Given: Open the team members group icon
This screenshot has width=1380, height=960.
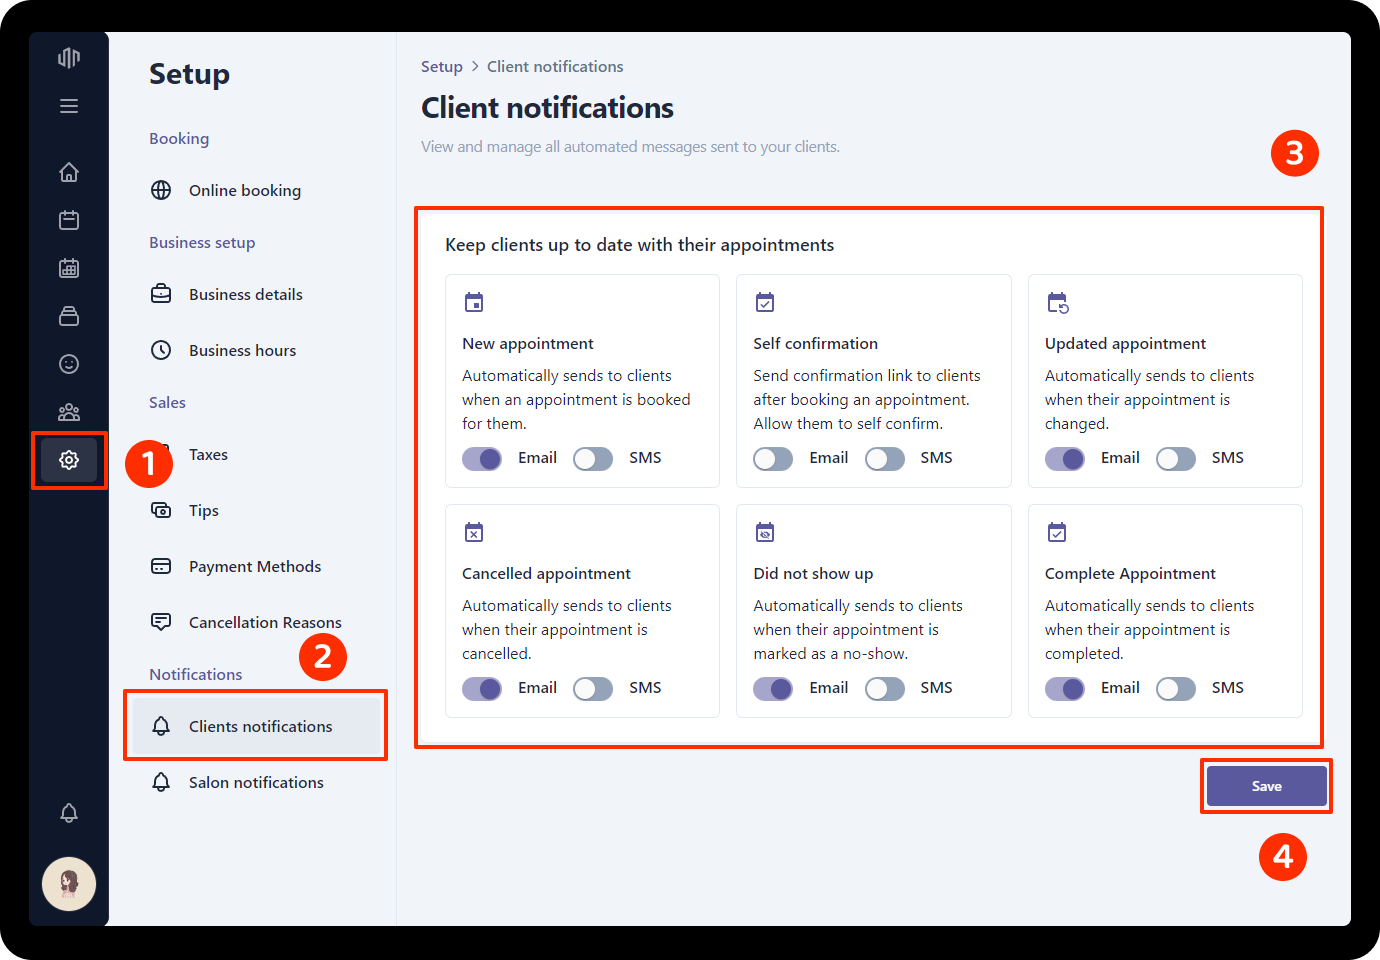Looking at the screenshot, I should click(69, 412).
